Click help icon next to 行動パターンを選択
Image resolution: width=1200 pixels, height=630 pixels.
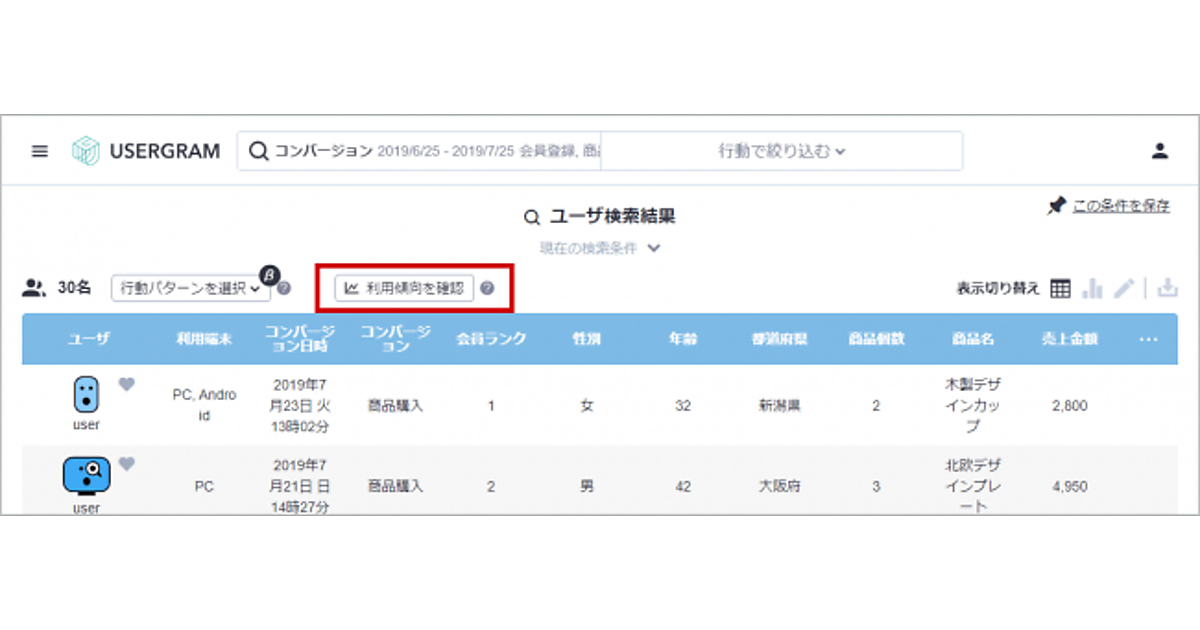[x=284, y=289]
